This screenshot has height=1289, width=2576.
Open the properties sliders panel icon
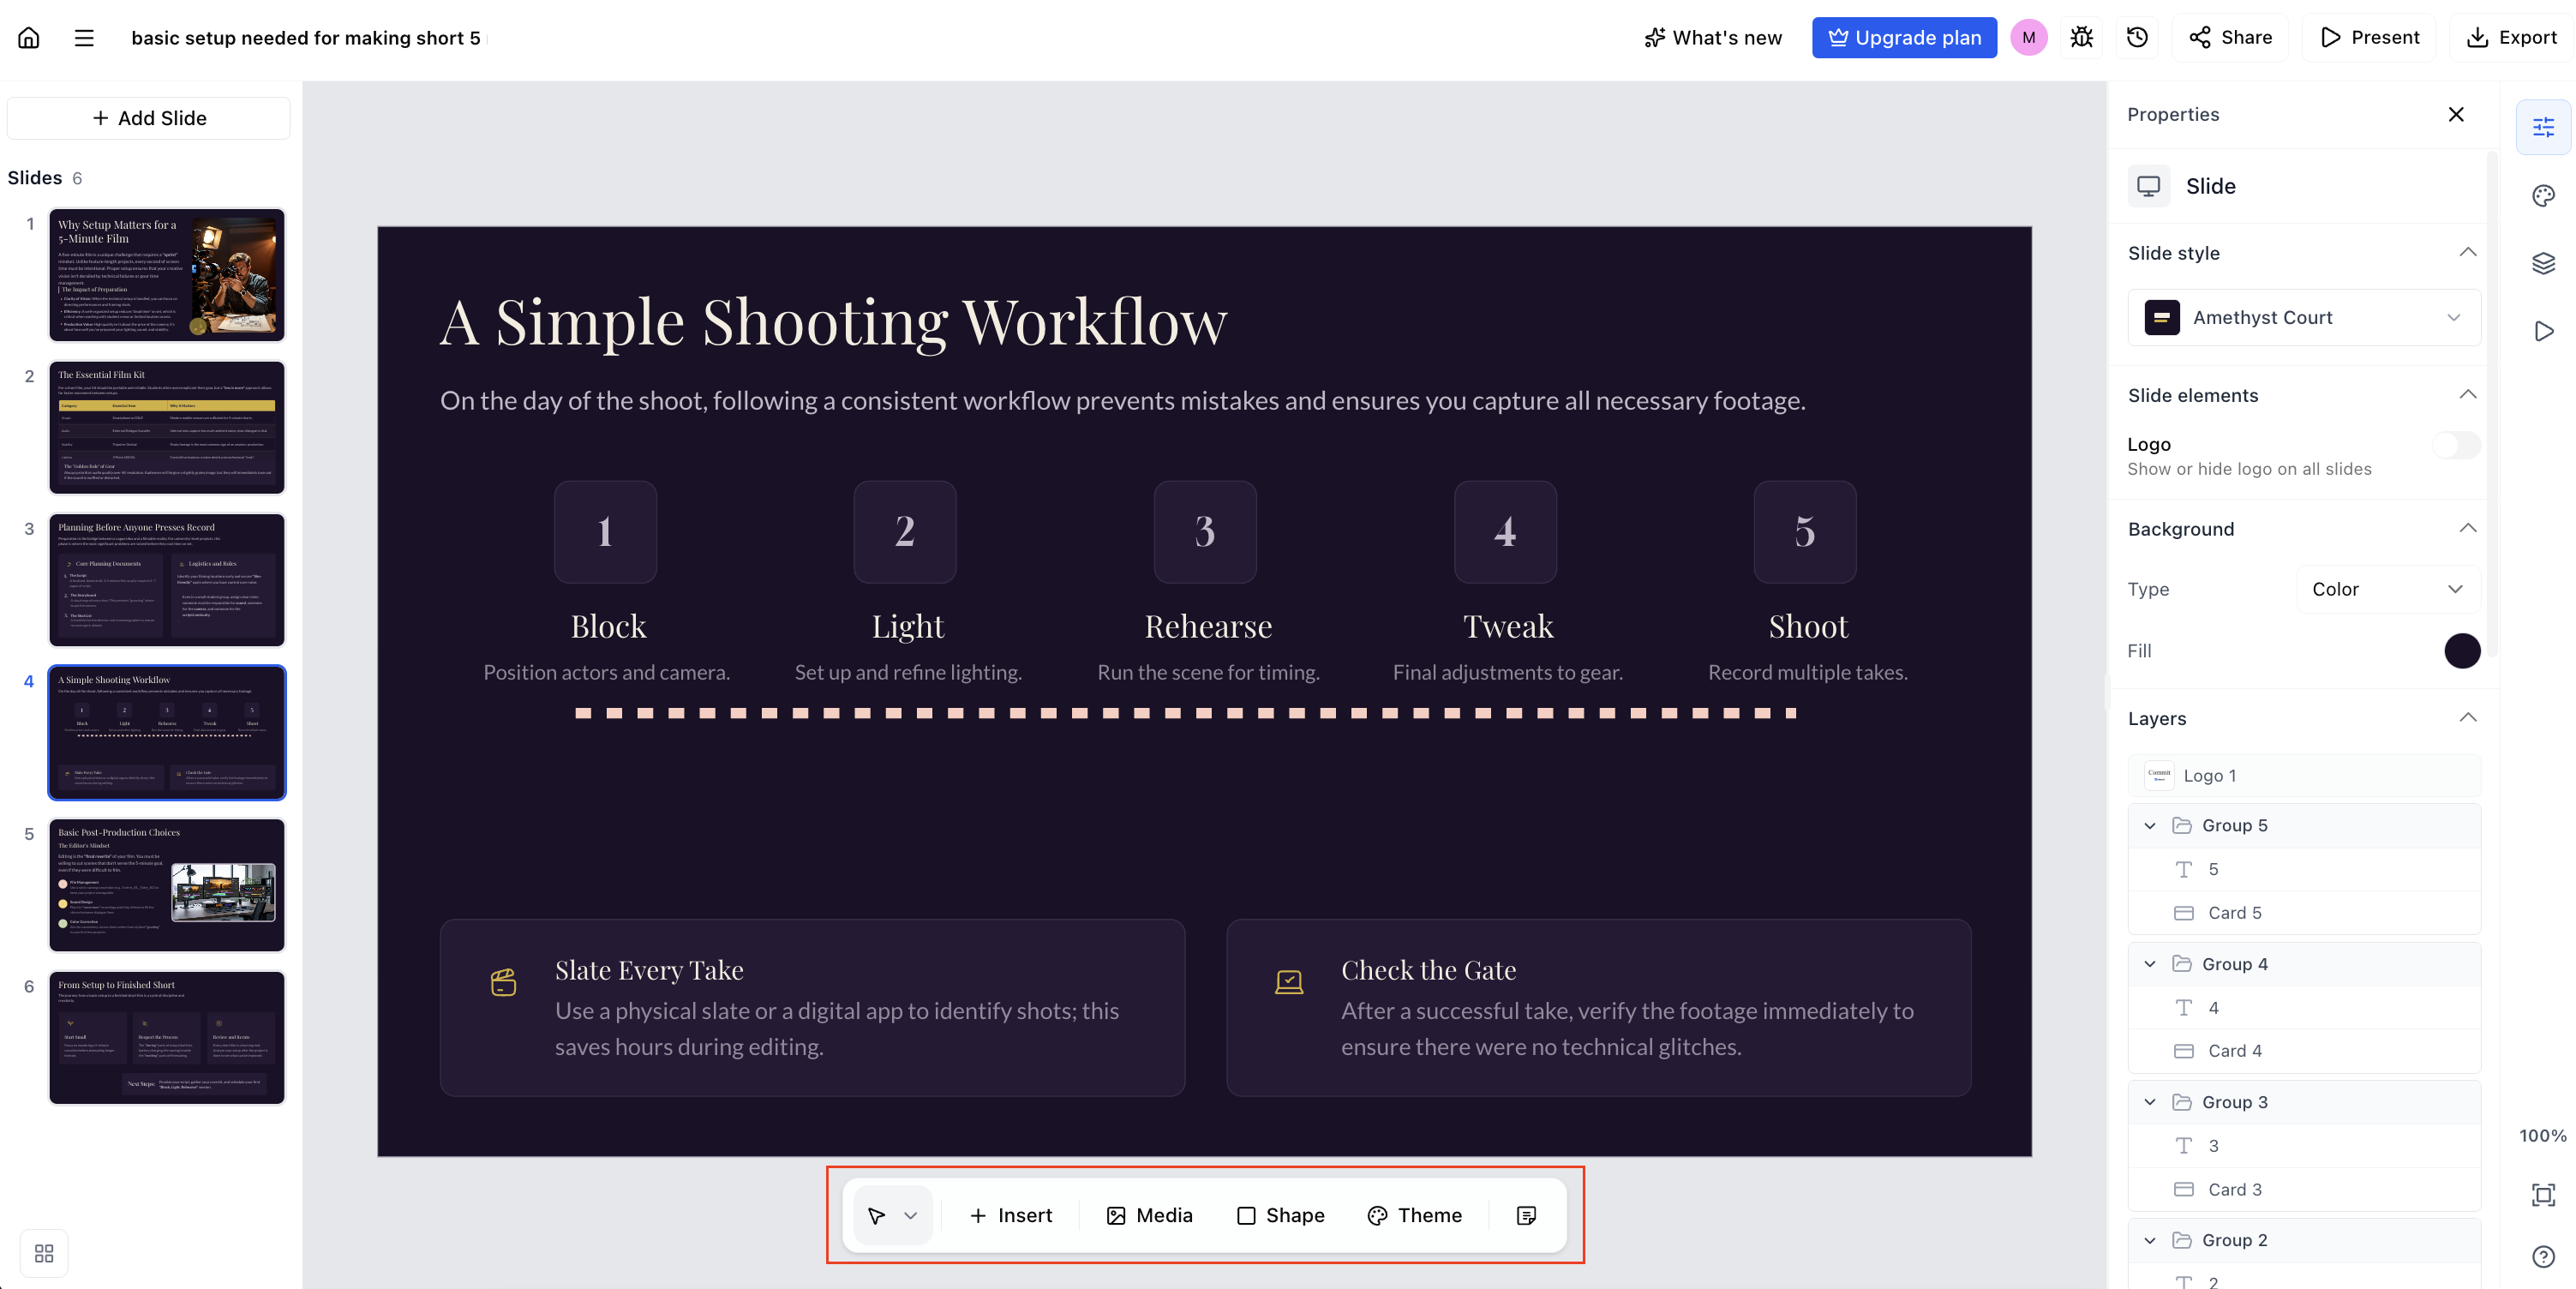(x=2543, y=127)
